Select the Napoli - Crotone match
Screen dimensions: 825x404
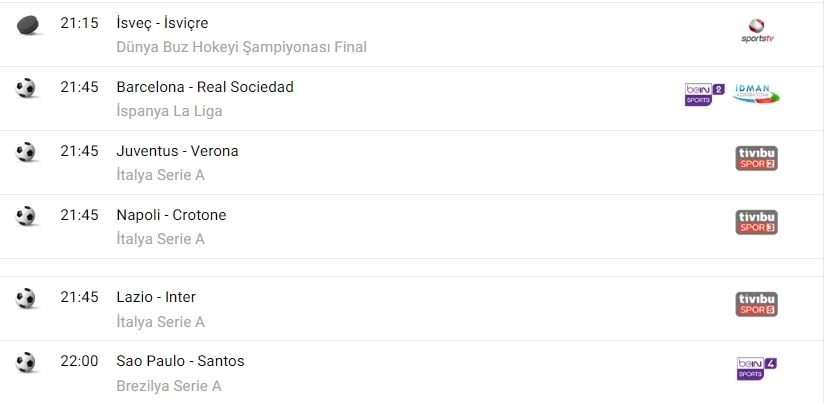[x=171, y=215]
